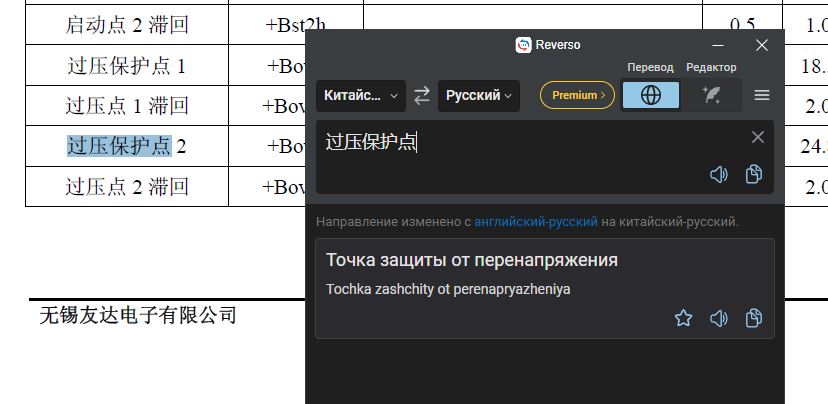Click transliteration Tochka zashchity ot perenapryazheniya

(x=448, y=289)
